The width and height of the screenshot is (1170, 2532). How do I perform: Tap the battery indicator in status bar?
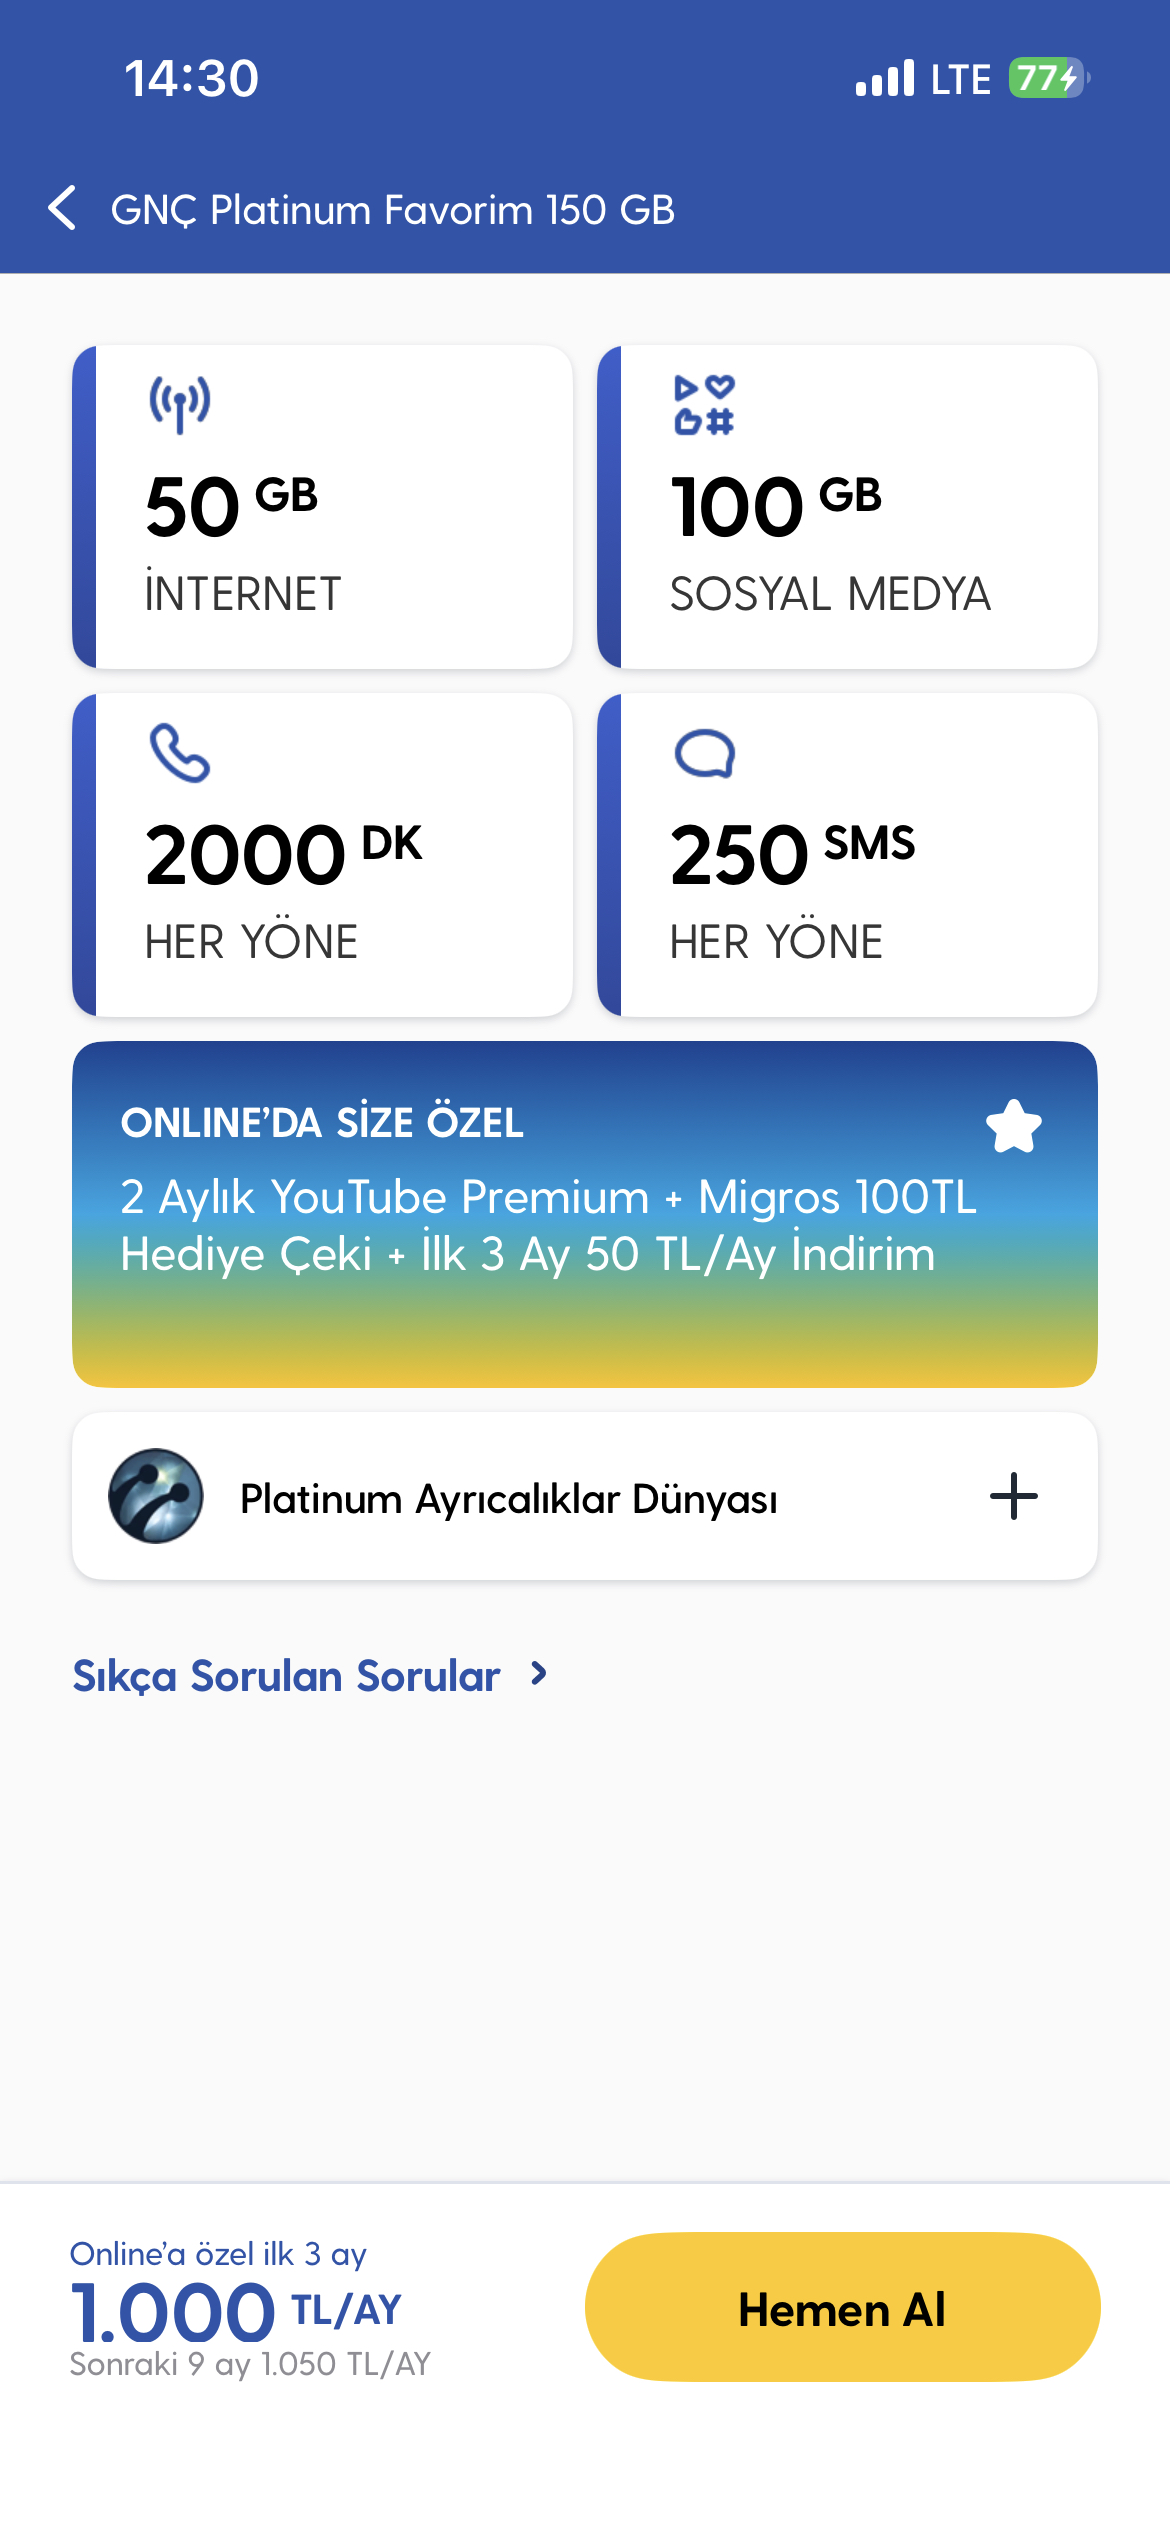tap(1049, 78)
